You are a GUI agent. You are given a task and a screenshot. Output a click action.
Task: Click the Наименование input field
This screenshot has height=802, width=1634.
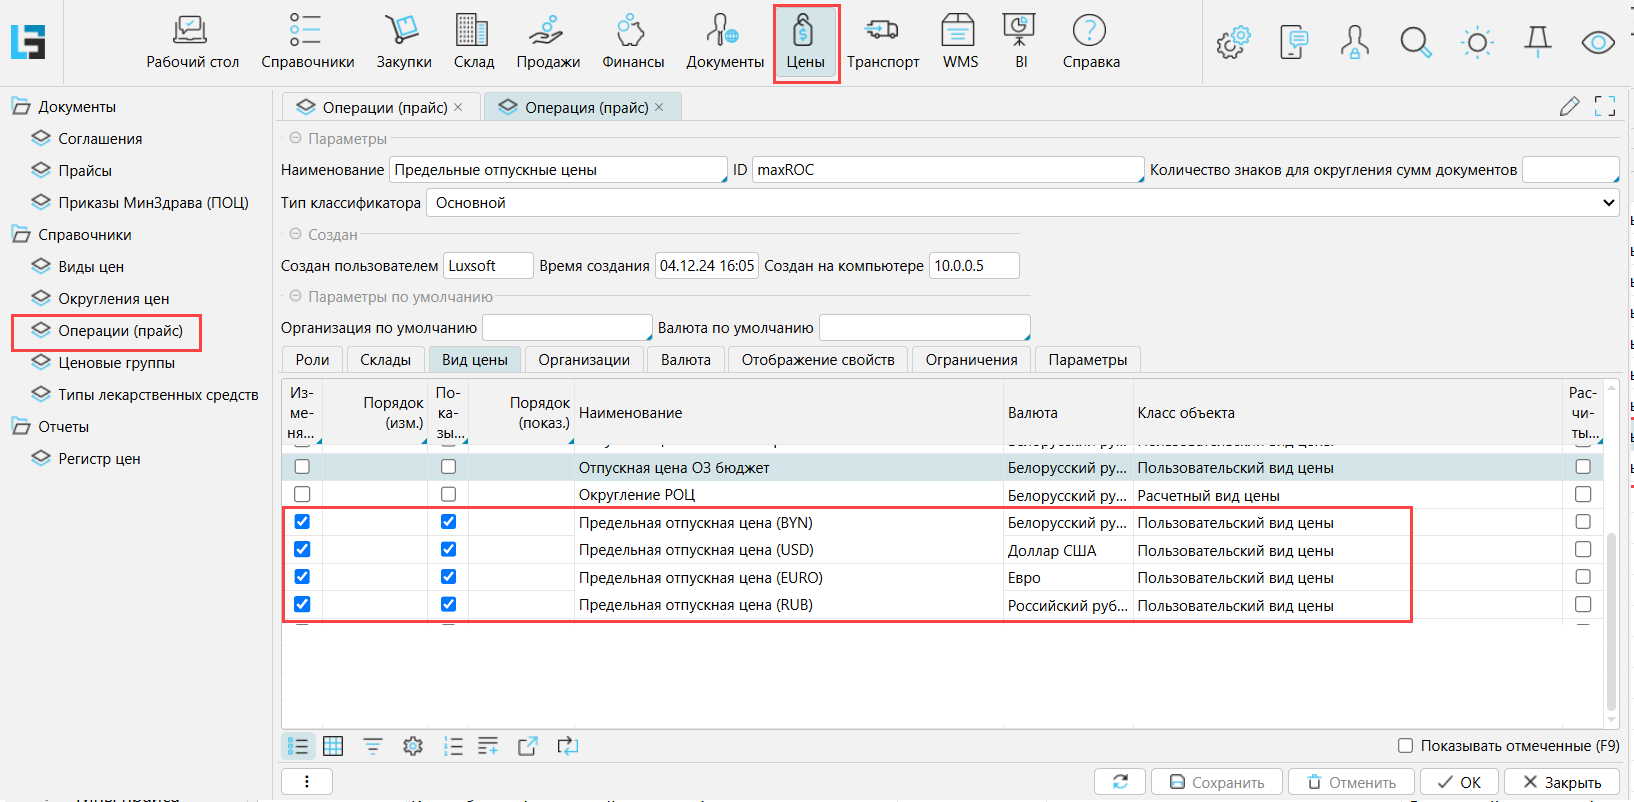coord(557,170)
